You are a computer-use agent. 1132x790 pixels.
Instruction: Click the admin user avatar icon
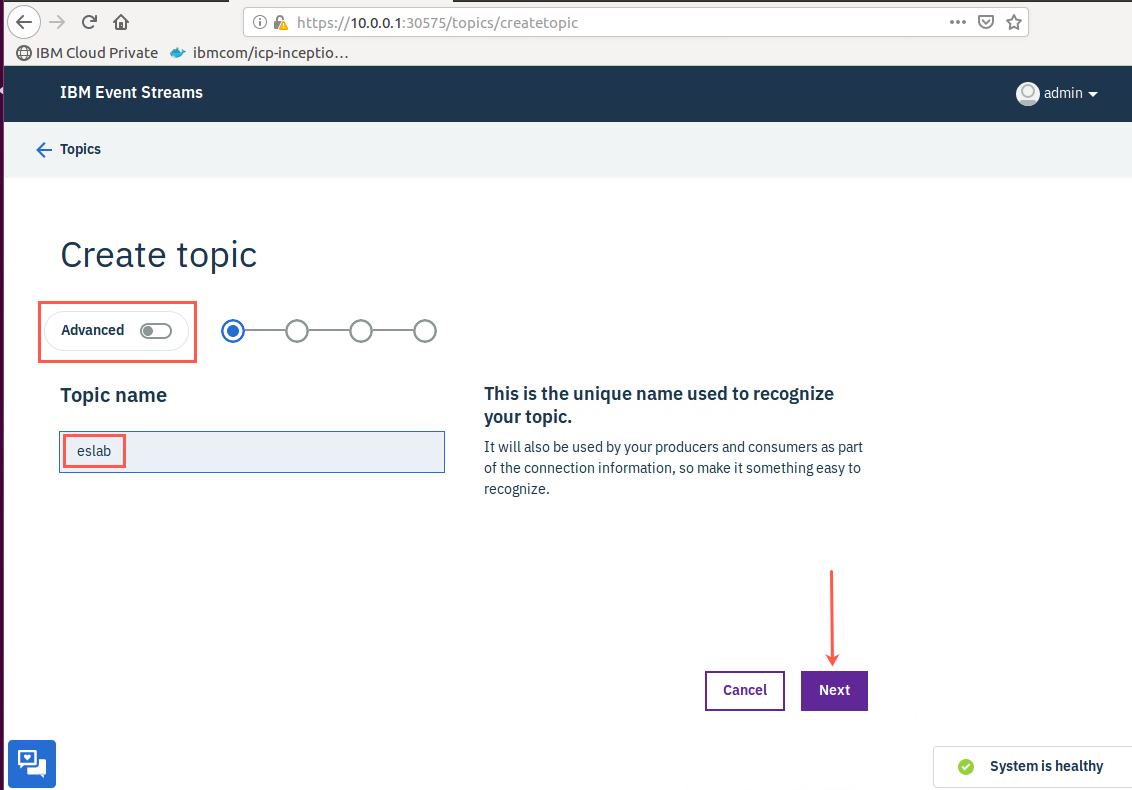click(x=1027, y=93)
